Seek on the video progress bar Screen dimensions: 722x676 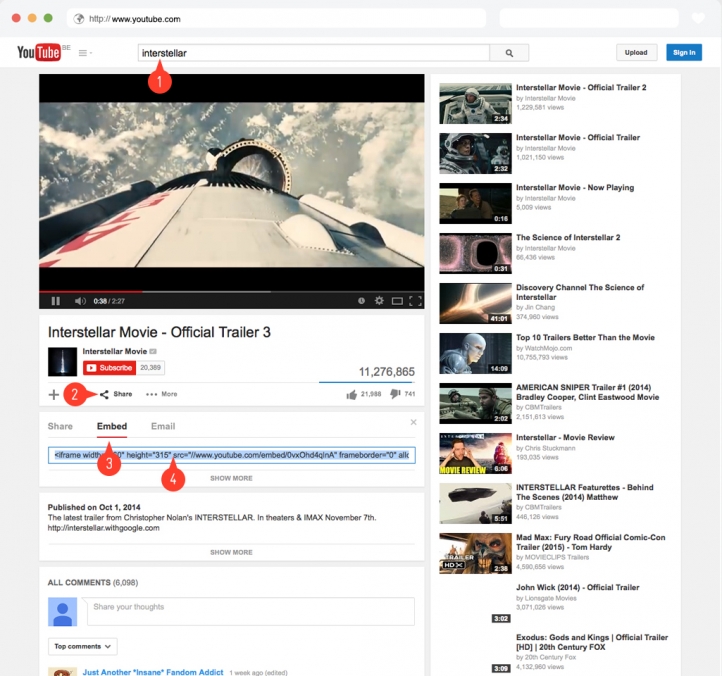(232, 292)
